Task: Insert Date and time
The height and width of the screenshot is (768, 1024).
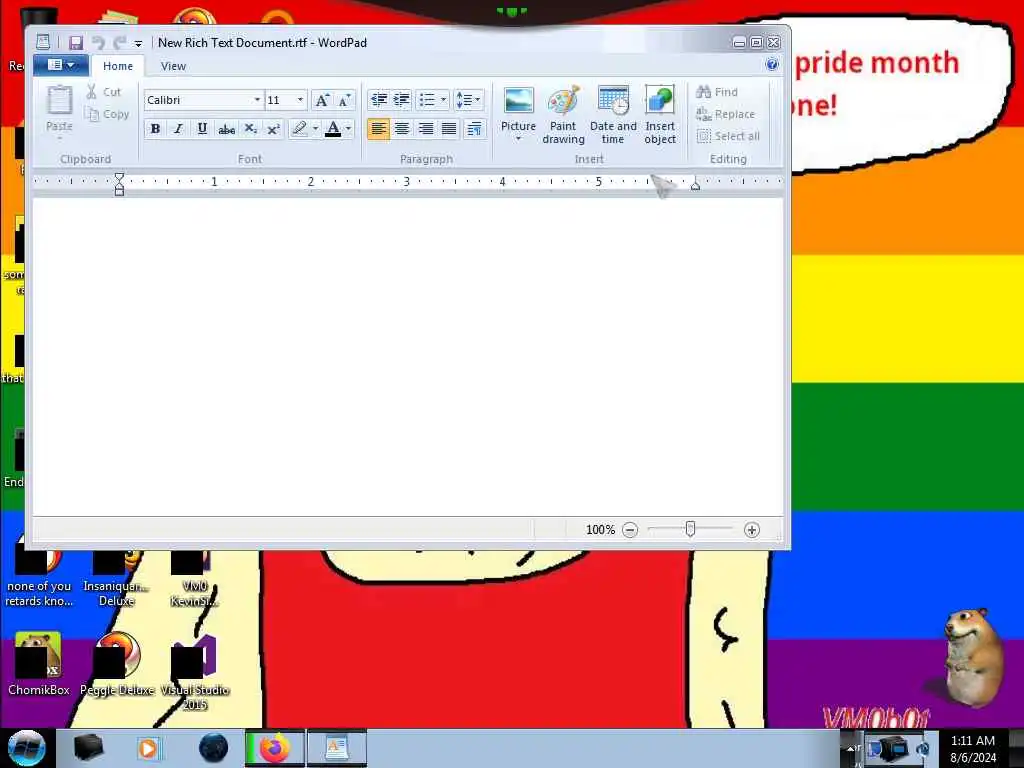Action: coord(613,114)
